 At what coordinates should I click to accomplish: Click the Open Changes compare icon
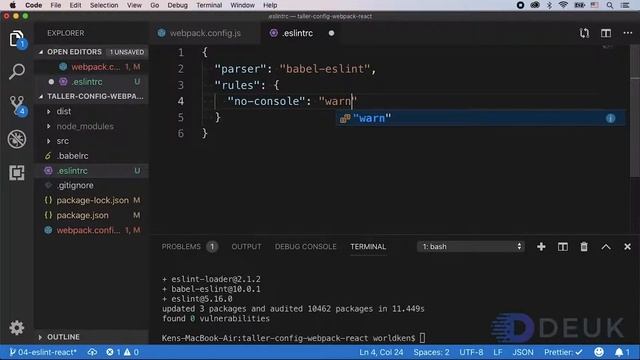pos(584,33)
